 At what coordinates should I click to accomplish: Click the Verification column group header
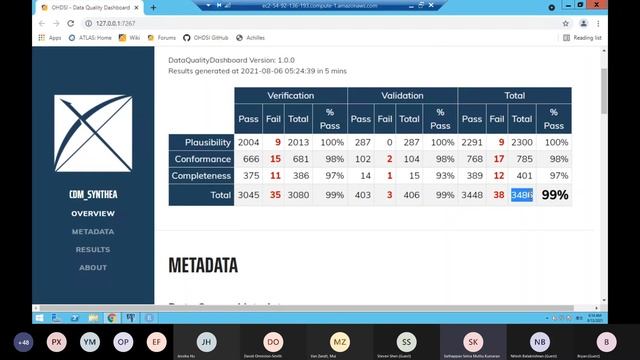pyautogui.click(x=291, y=96)
